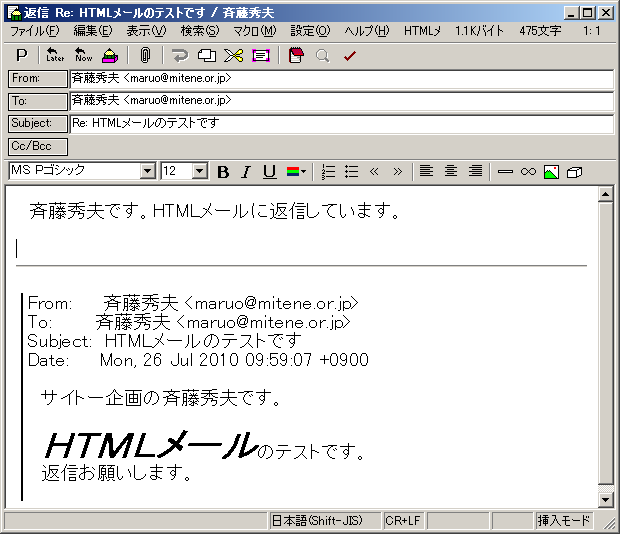Click the quoted Date line in message
The image size is (620, 534).
(x=198, y=360)
